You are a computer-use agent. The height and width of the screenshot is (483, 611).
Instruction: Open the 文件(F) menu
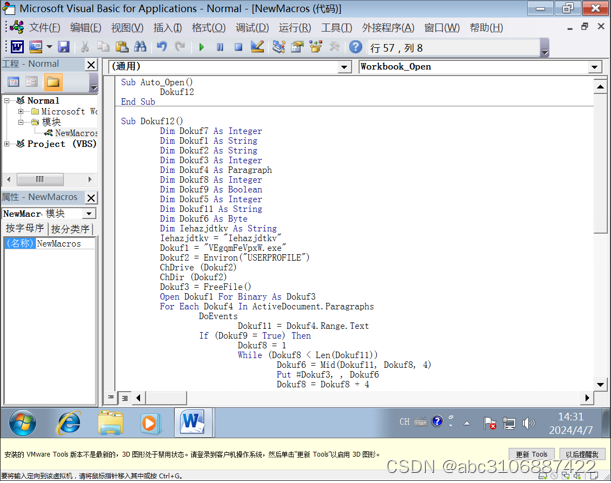point(44,28)
